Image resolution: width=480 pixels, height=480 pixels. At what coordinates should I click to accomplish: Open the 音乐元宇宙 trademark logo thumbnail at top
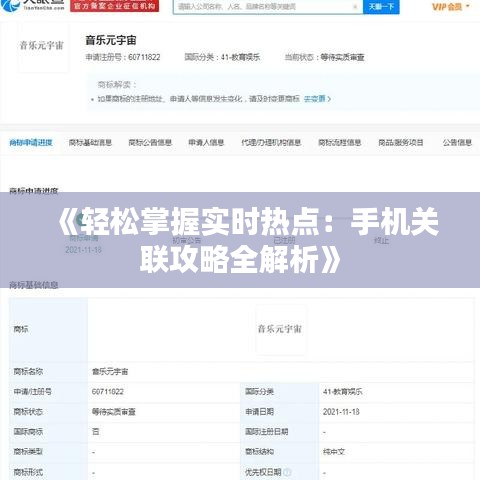coord(42,46)
